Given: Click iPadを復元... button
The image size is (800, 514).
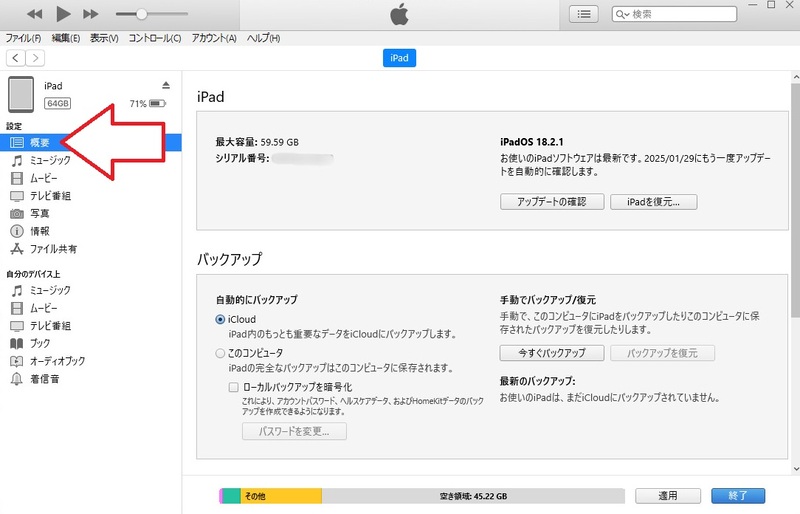Looking at the screenshot, I should tap(654, 202).
